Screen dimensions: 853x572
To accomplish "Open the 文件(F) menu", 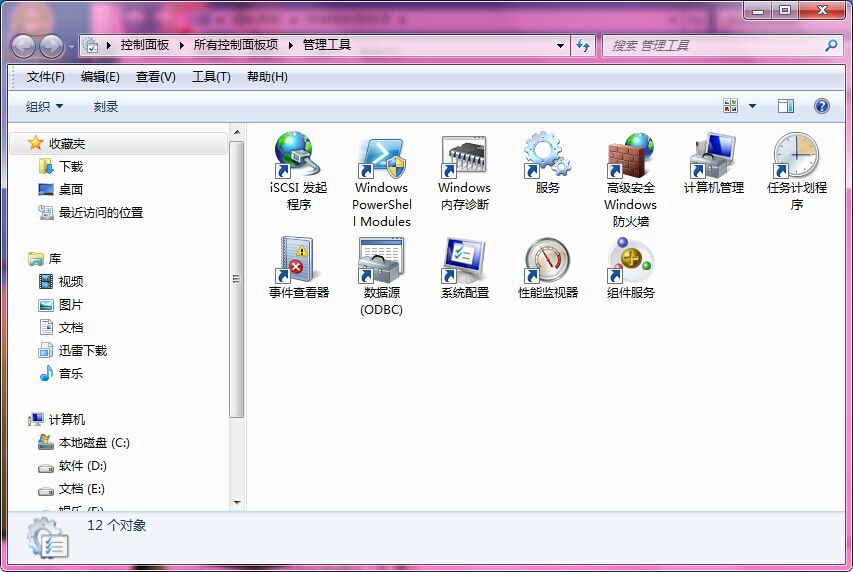I will 46,77.
